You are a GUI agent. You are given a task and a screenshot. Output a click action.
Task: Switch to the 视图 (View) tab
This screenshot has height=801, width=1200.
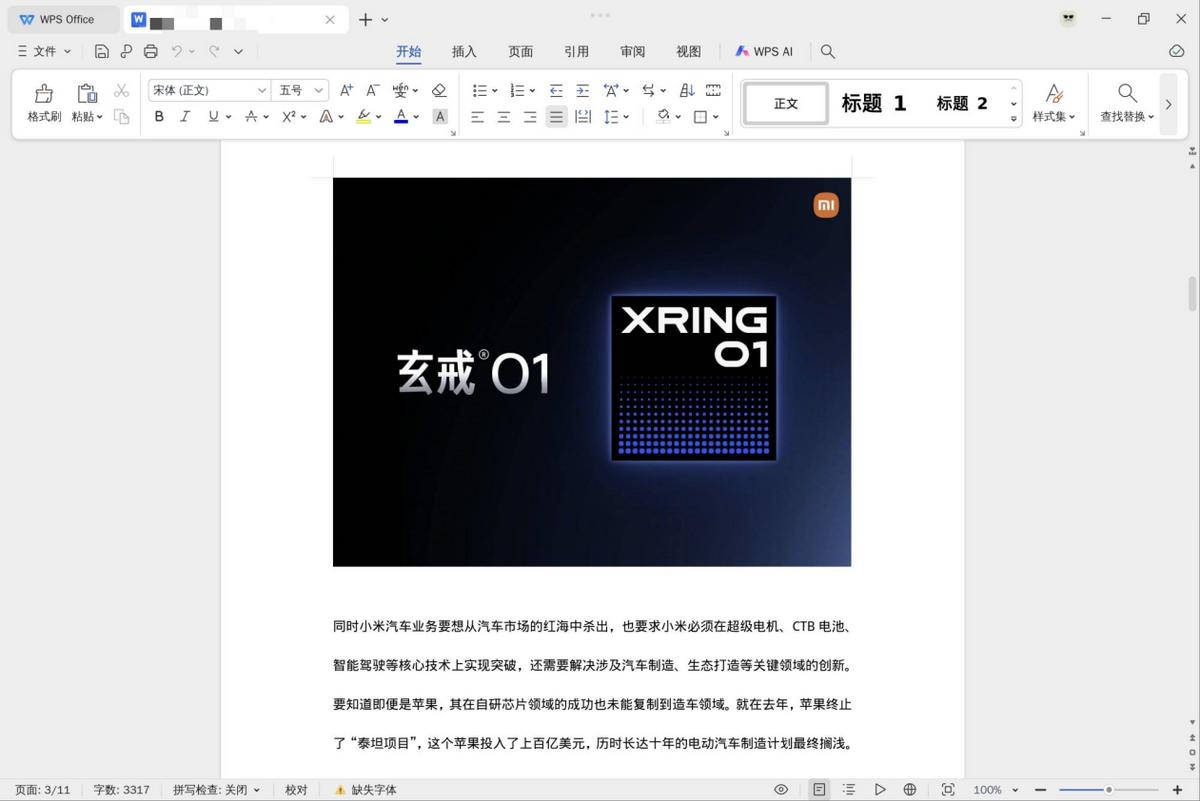(688, 51)
